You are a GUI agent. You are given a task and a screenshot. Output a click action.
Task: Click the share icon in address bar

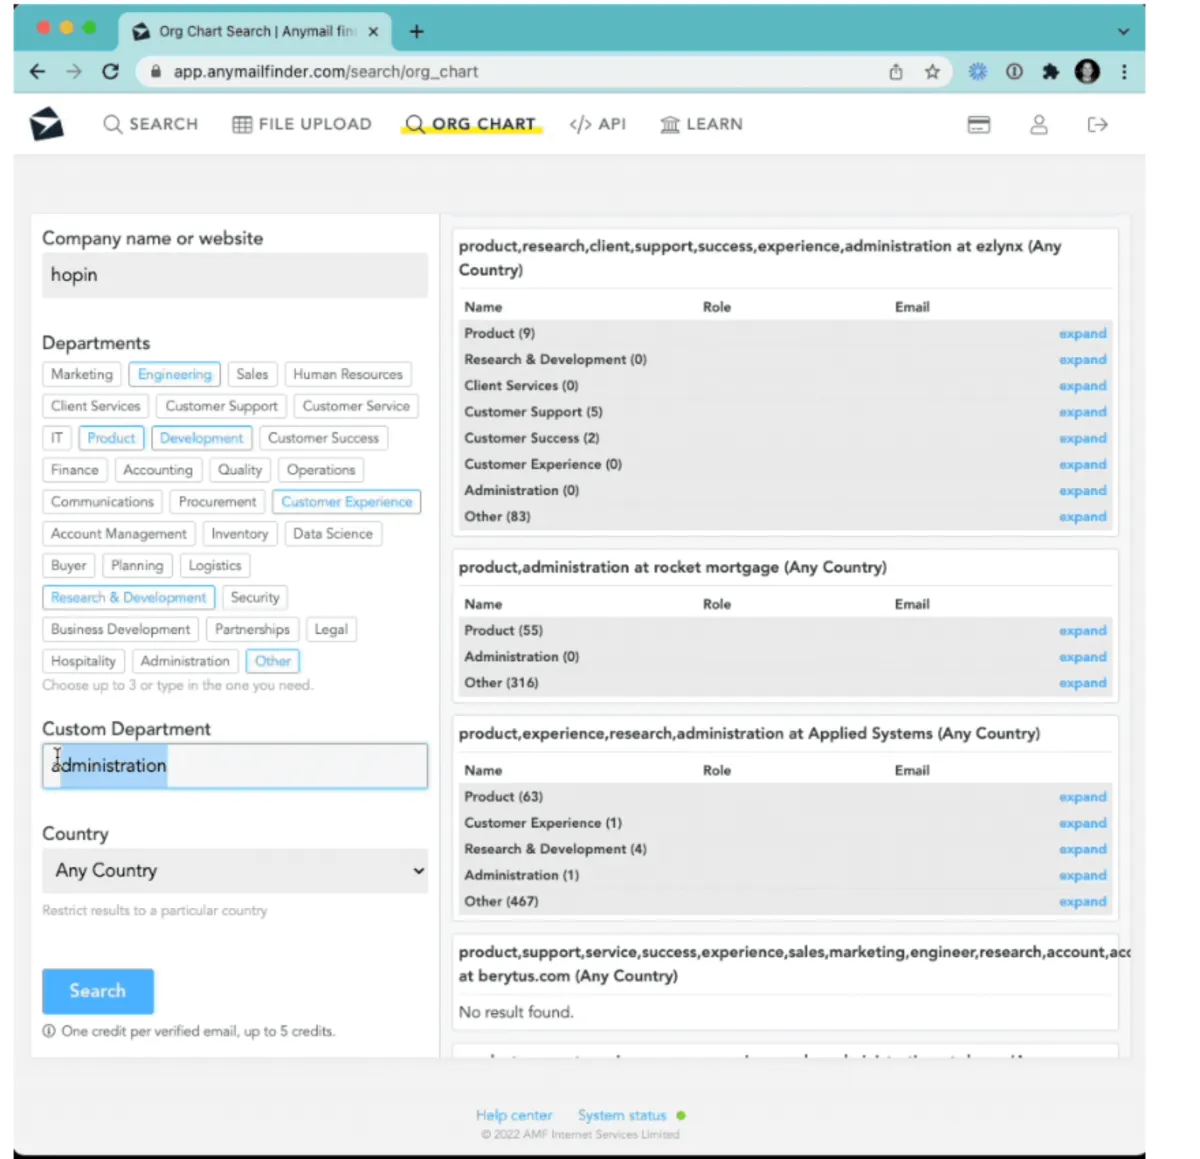(x=896, y=72)
